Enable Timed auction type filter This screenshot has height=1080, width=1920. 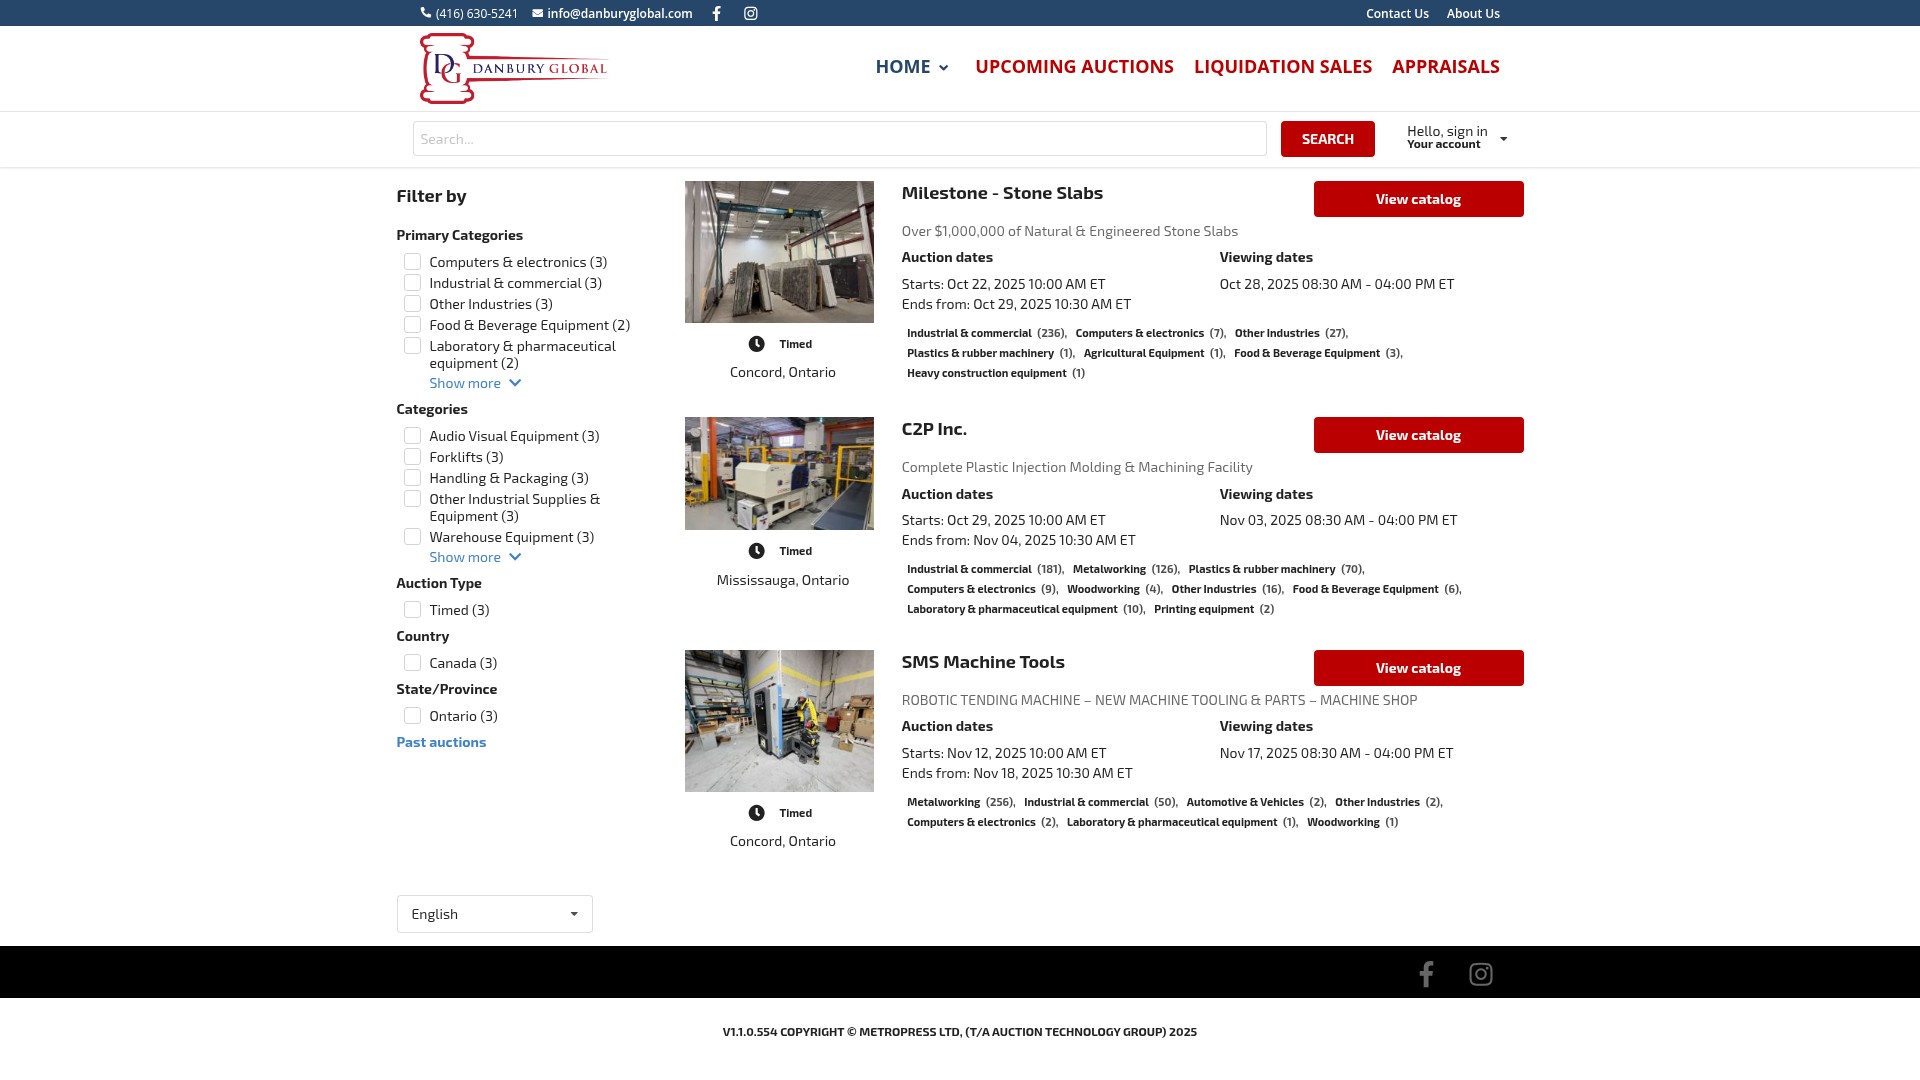(x=412, y=610)
